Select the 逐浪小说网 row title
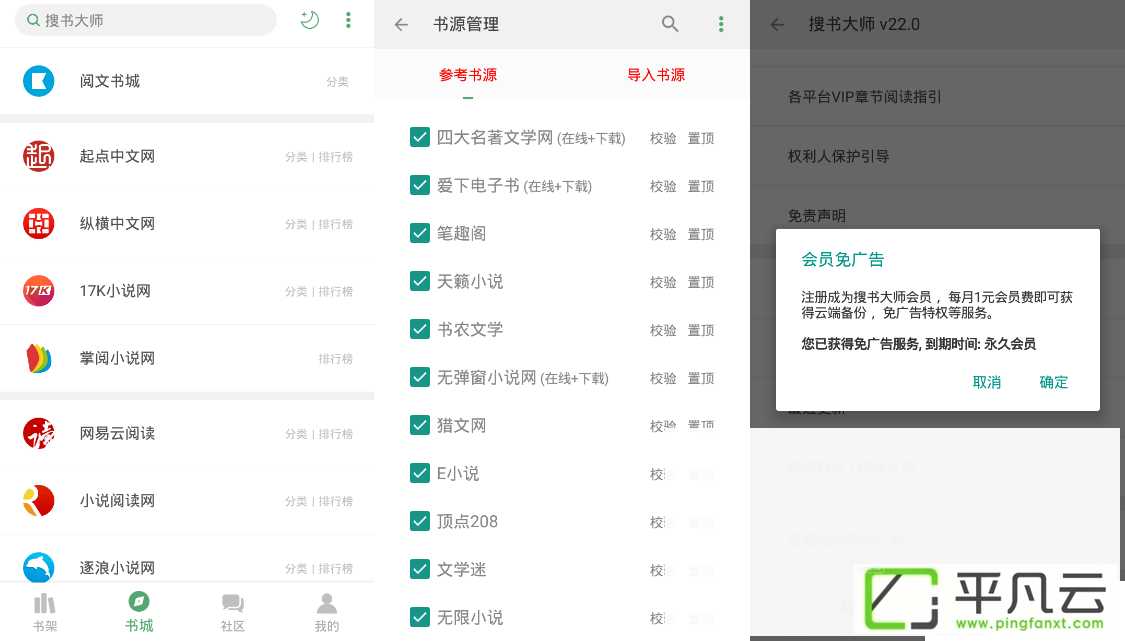 [117, 568]
